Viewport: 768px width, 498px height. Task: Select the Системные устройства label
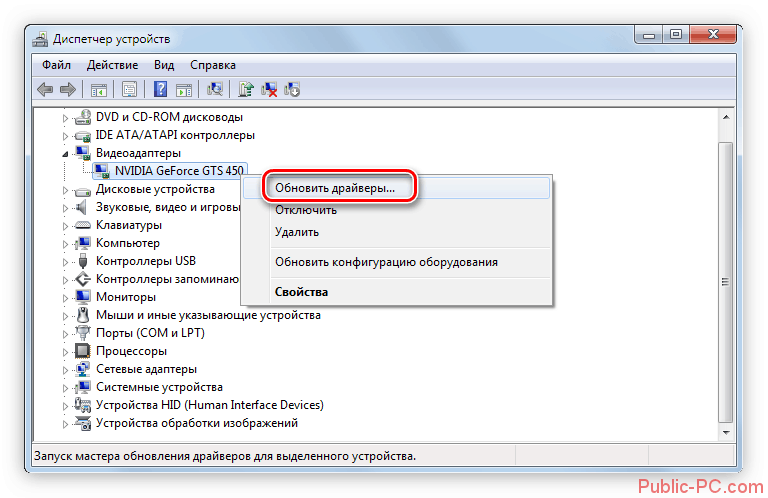(x=159, y=387)
